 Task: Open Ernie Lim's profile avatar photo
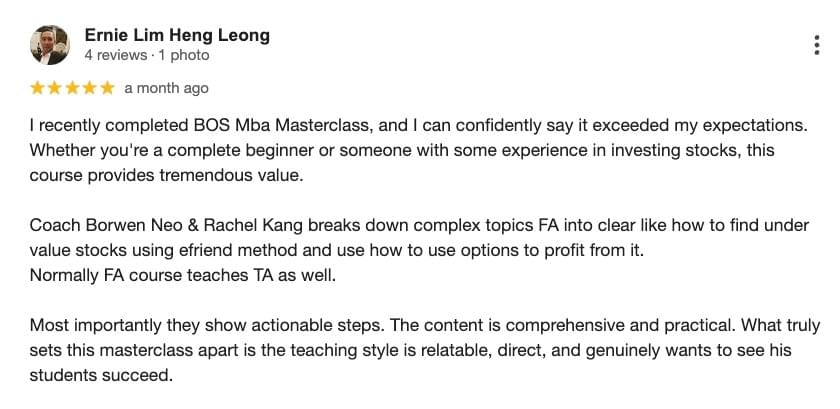(x=49, y=45)
